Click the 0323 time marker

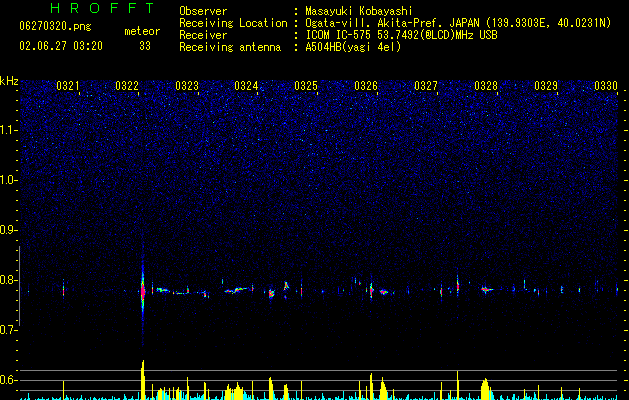pos(187,86)
